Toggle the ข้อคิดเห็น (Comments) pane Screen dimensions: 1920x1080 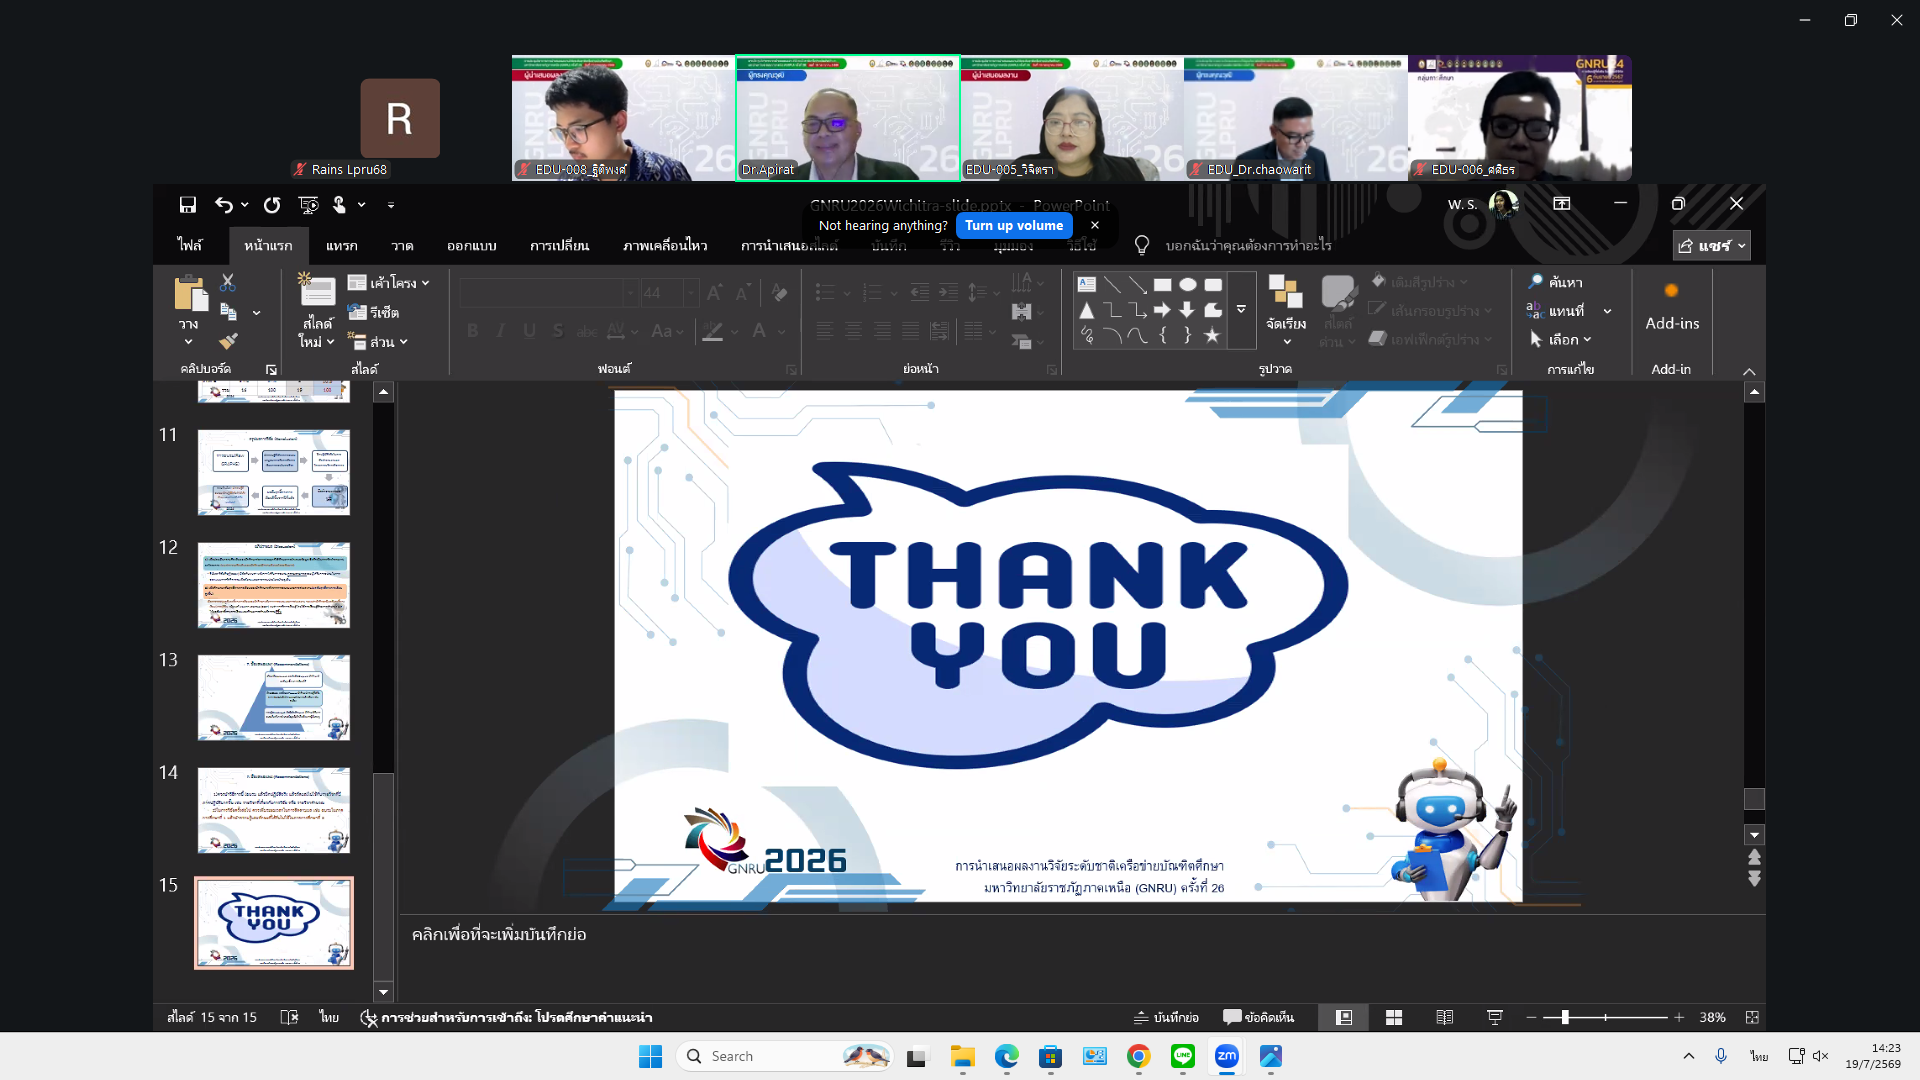click(1258, 1017)
